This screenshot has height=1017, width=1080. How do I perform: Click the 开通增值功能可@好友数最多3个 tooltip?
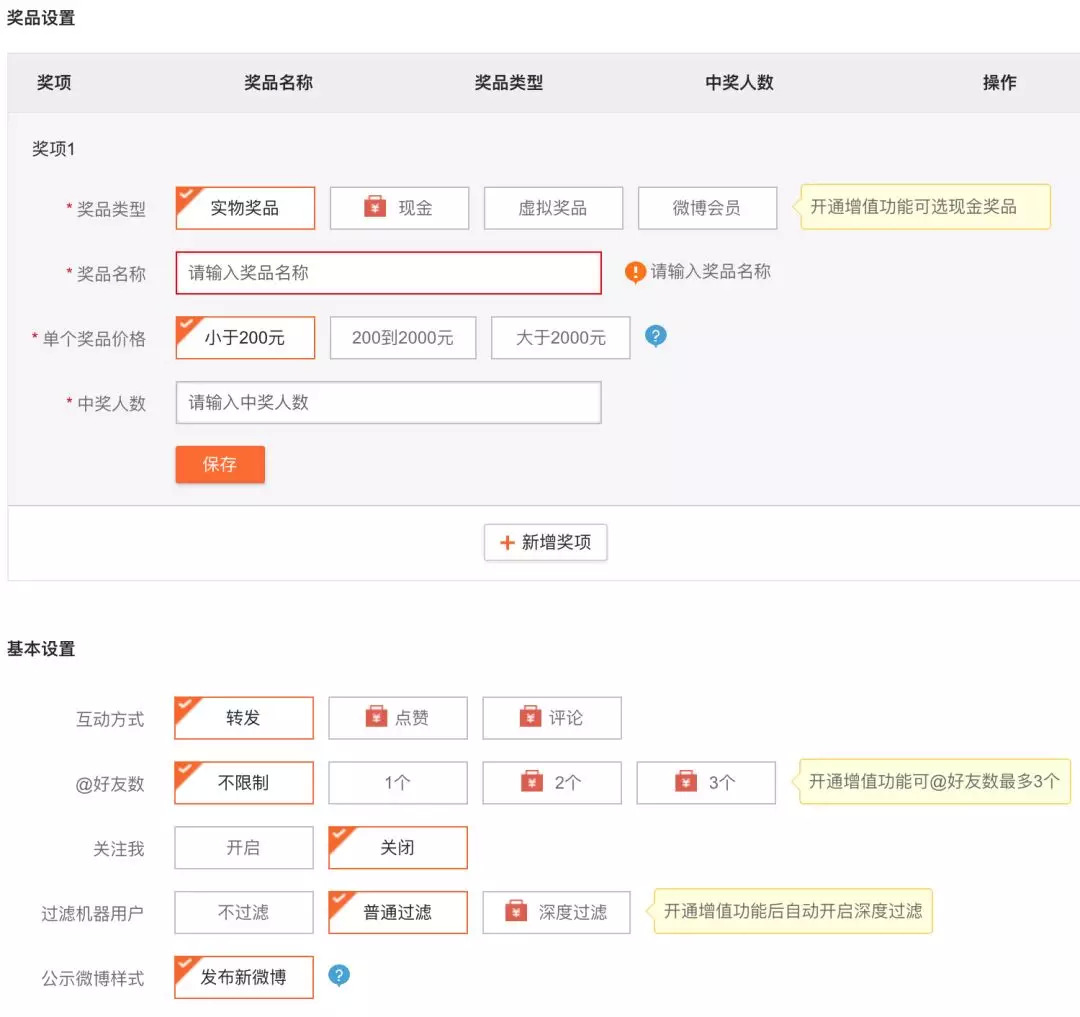coord(933,782)
